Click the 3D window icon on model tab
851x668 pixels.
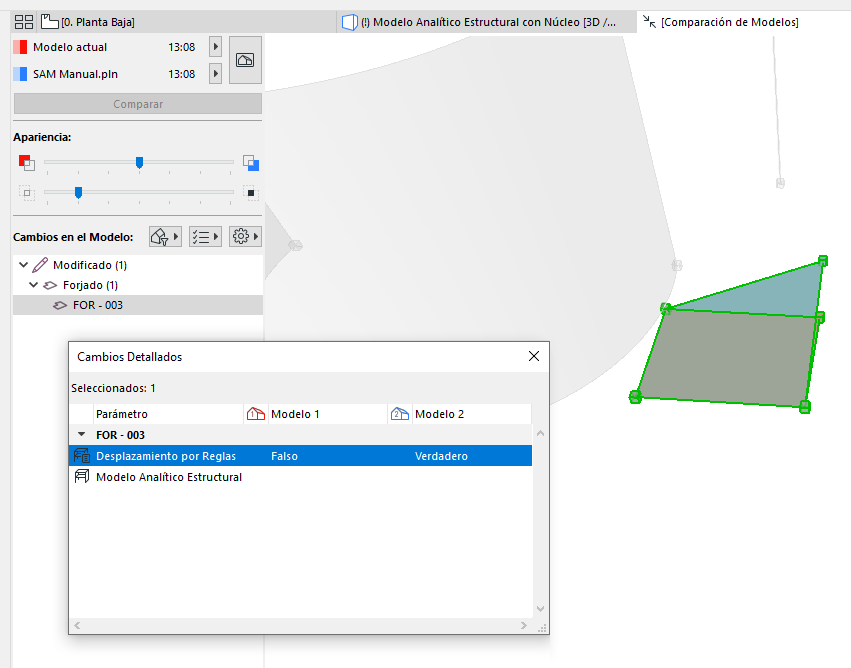click(350, 22)
